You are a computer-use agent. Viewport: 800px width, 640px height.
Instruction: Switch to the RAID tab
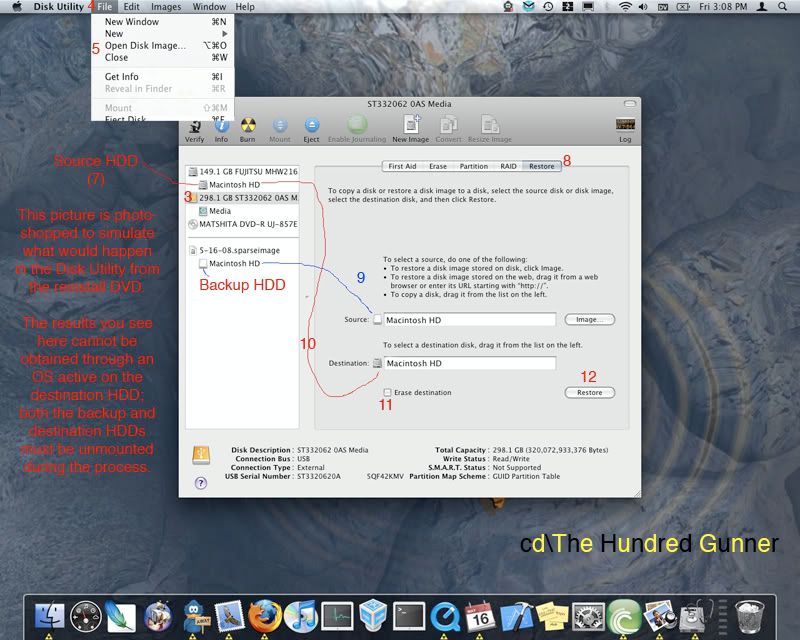click(x=508, y=166)
